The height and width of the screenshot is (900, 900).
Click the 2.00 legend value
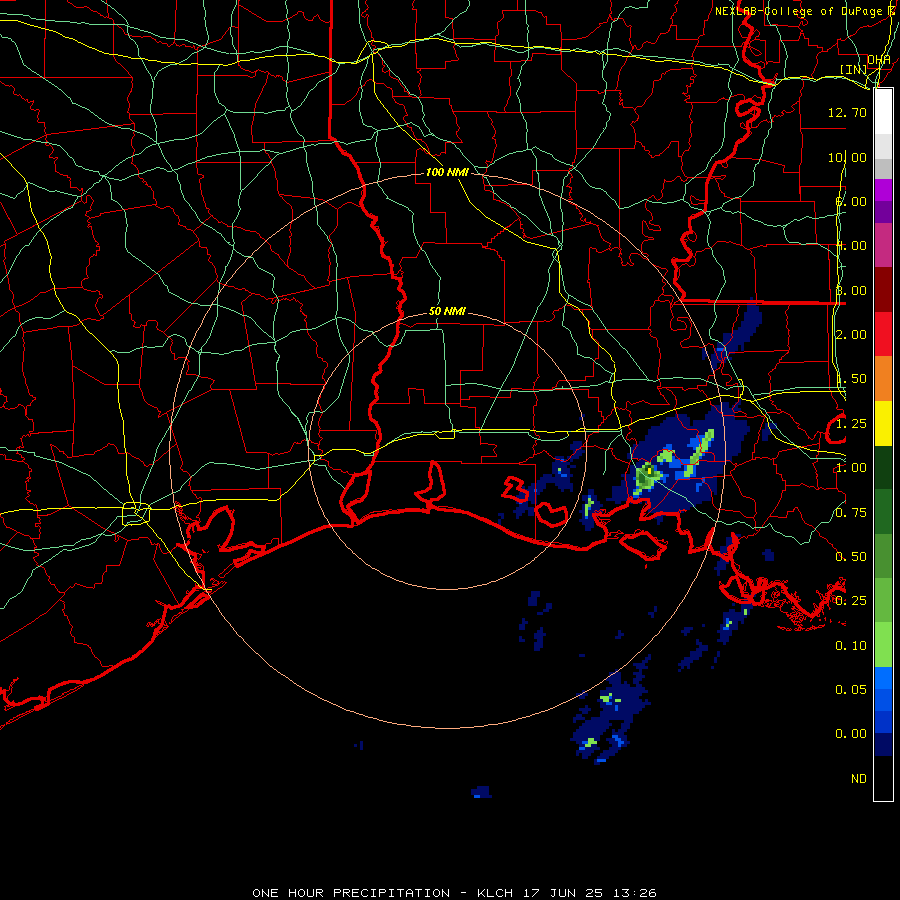(x=851, y=335)
